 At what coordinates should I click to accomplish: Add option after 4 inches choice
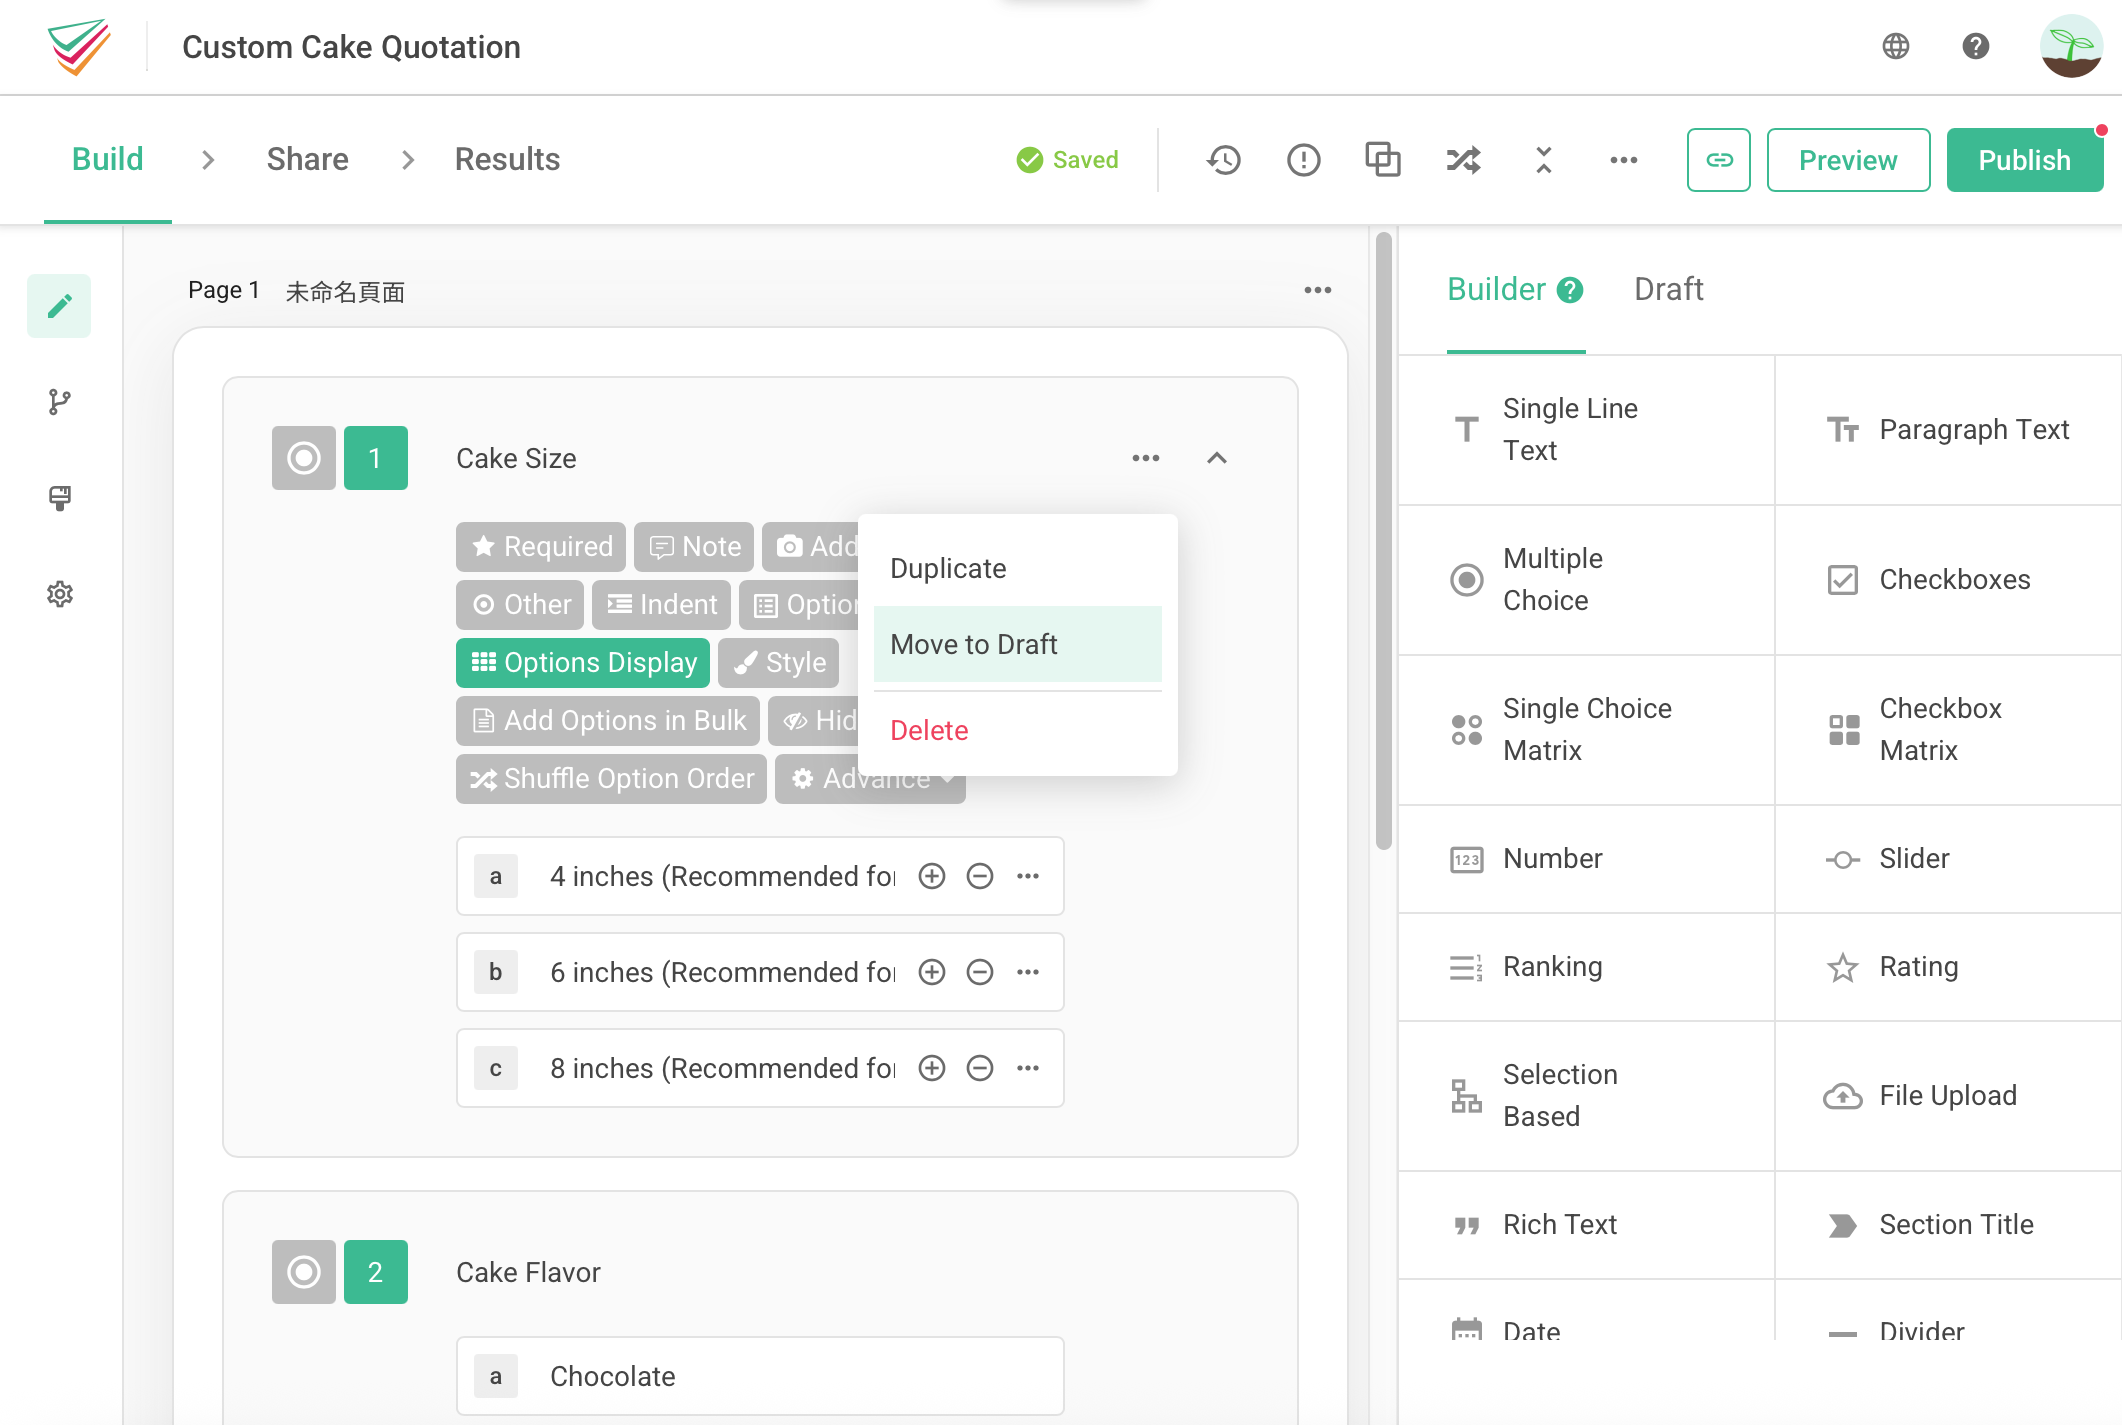click(x=931, y=876)
